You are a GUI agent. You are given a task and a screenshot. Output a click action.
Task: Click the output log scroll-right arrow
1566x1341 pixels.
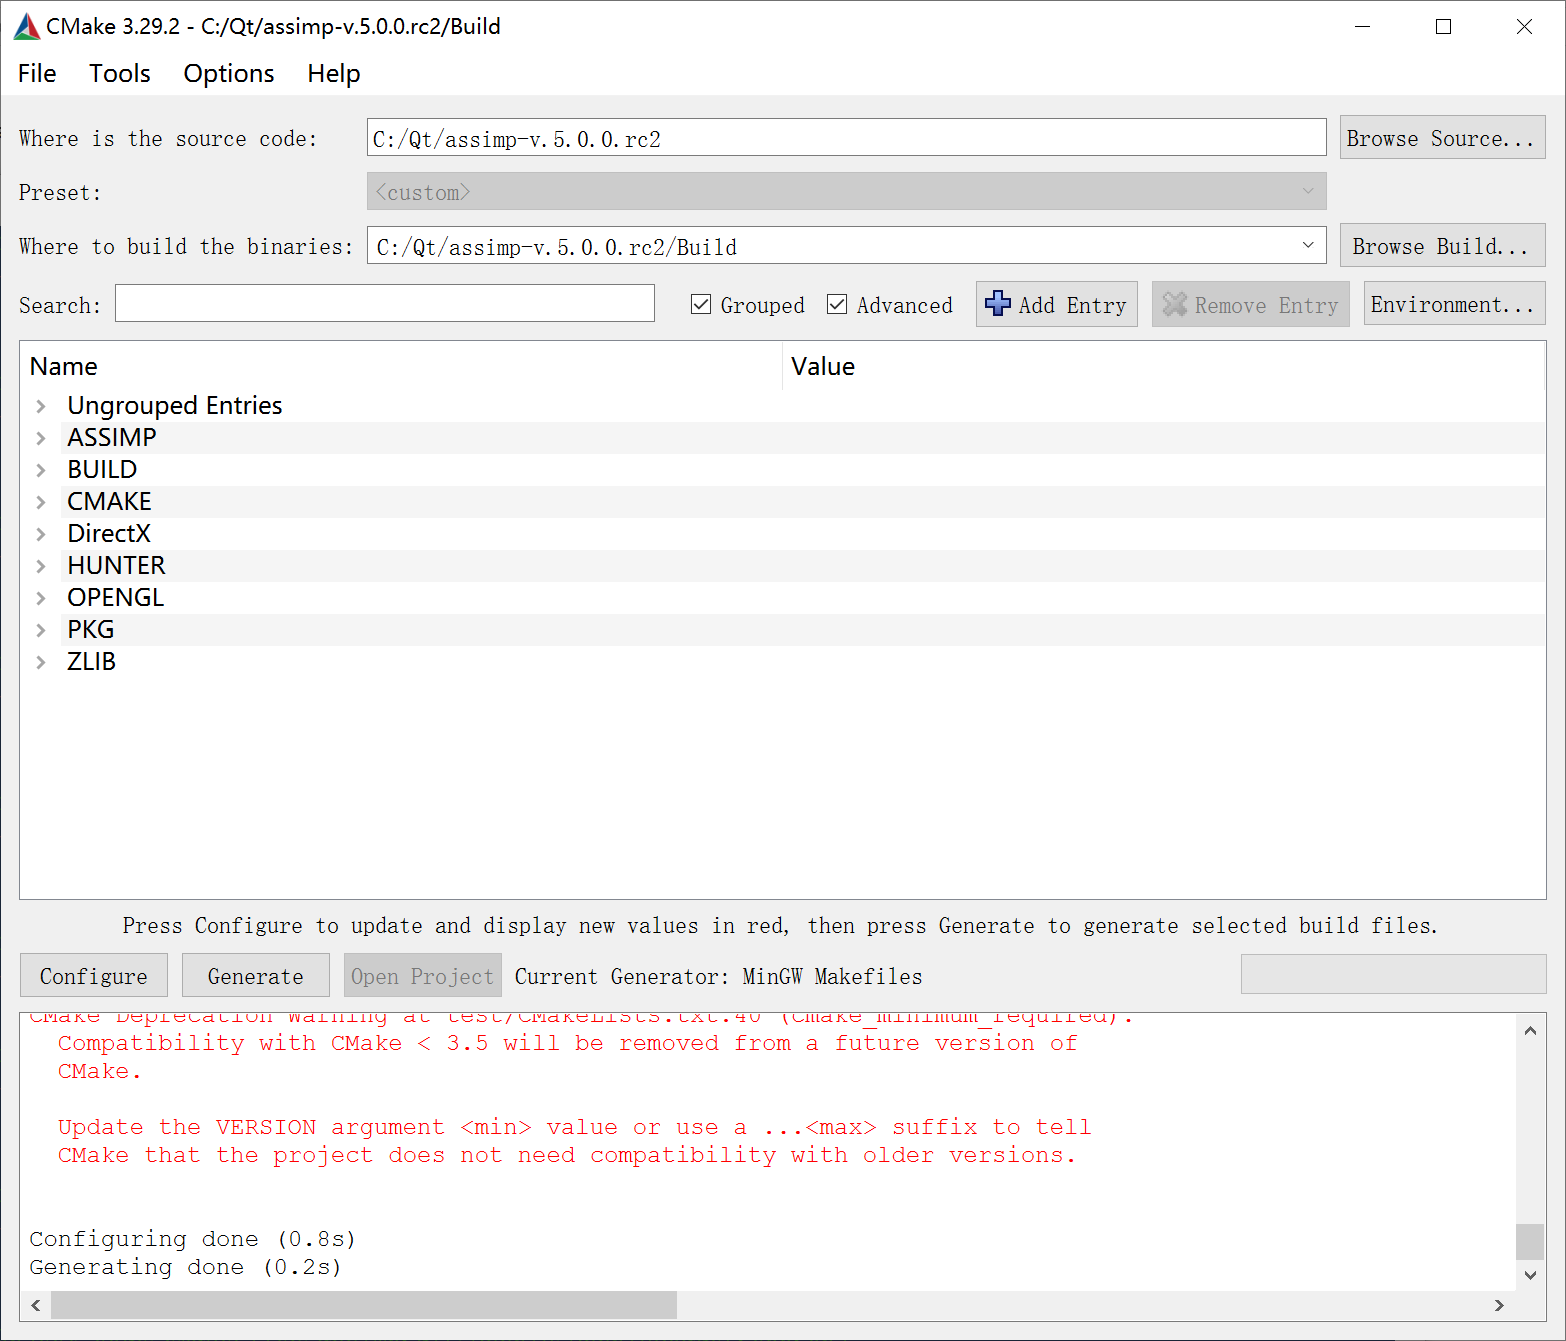[1499, 1305]
